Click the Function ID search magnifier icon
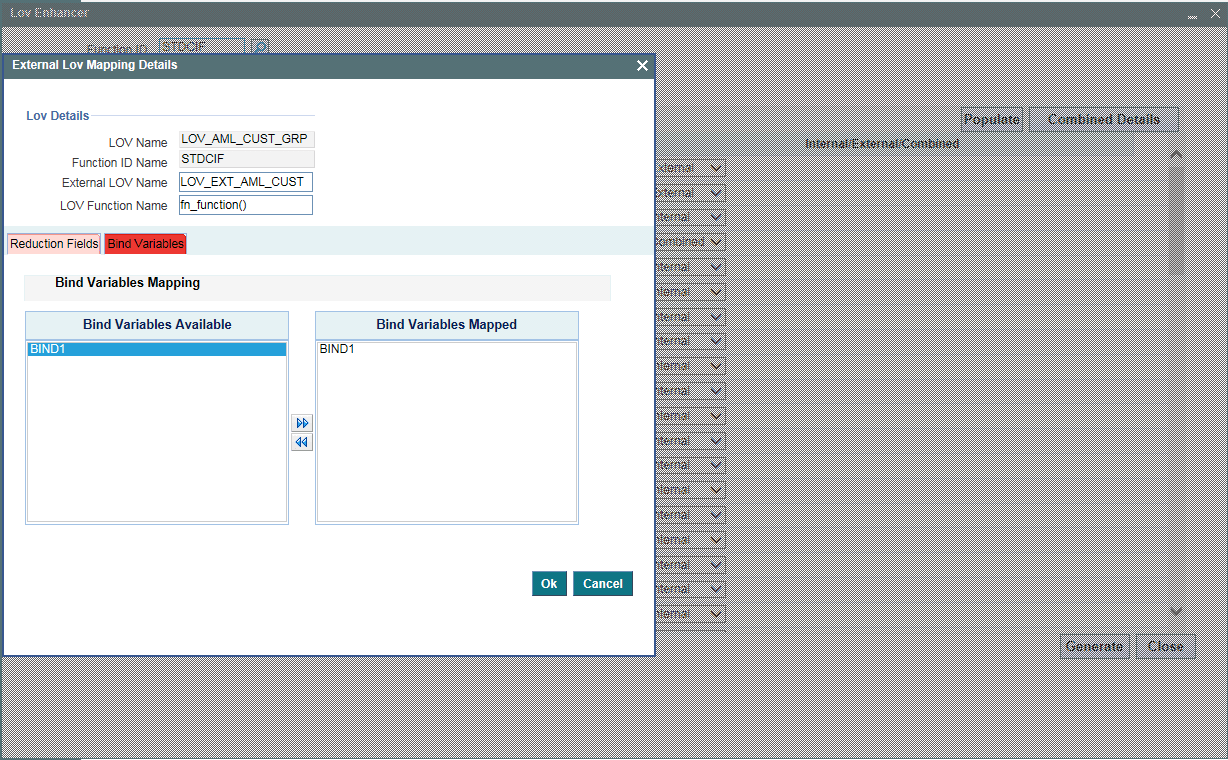This screenshot has height=760, width=1228. (259, 47)
